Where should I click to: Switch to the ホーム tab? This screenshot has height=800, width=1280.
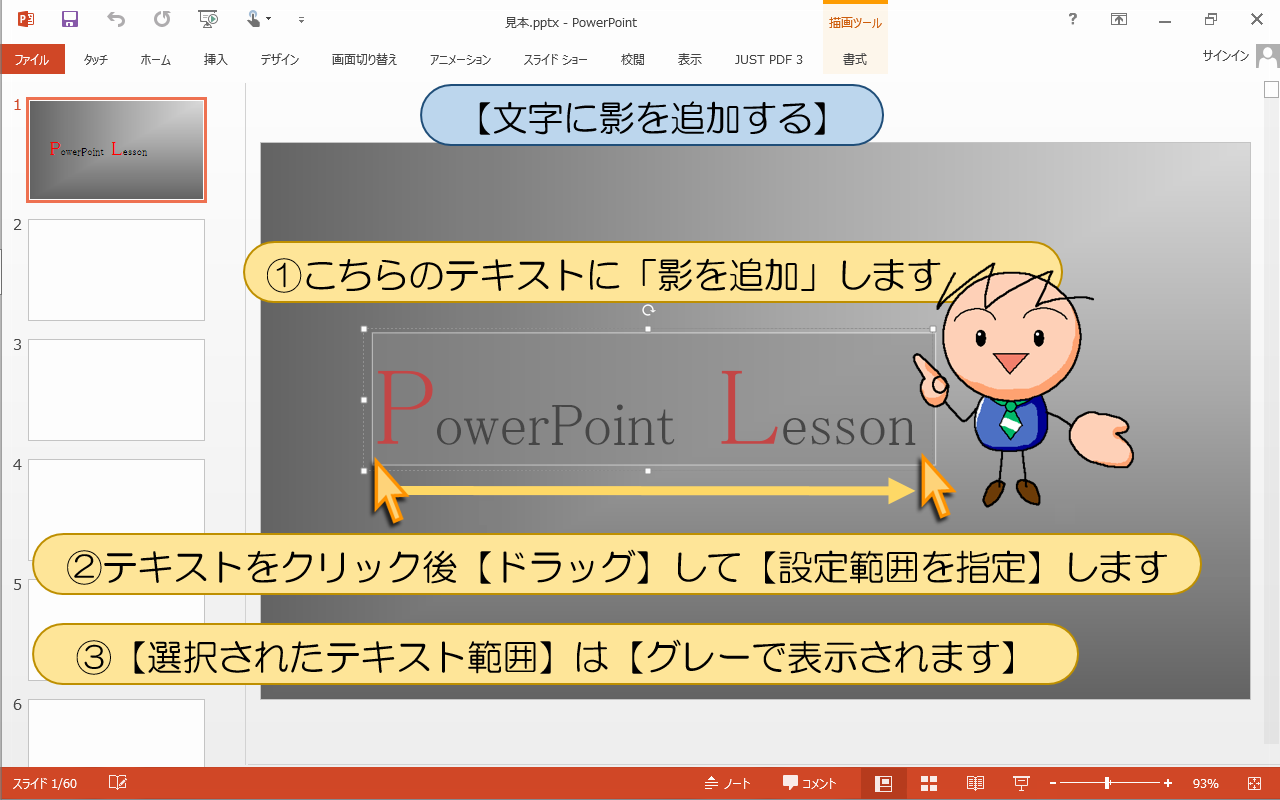point(156,60)
